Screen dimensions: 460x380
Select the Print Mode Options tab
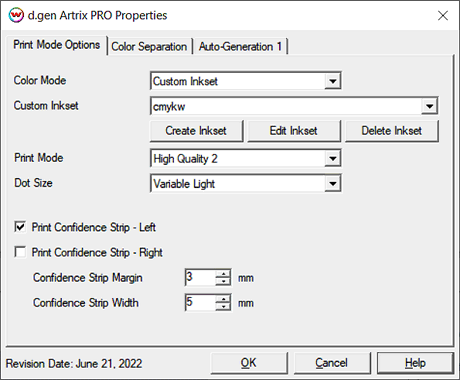click(x=57, y=45)
